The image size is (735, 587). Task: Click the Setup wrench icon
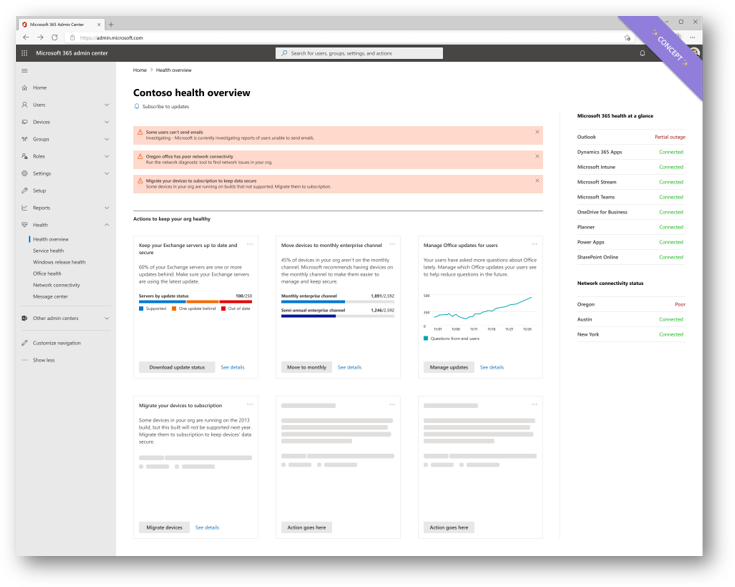coord(24,191)
